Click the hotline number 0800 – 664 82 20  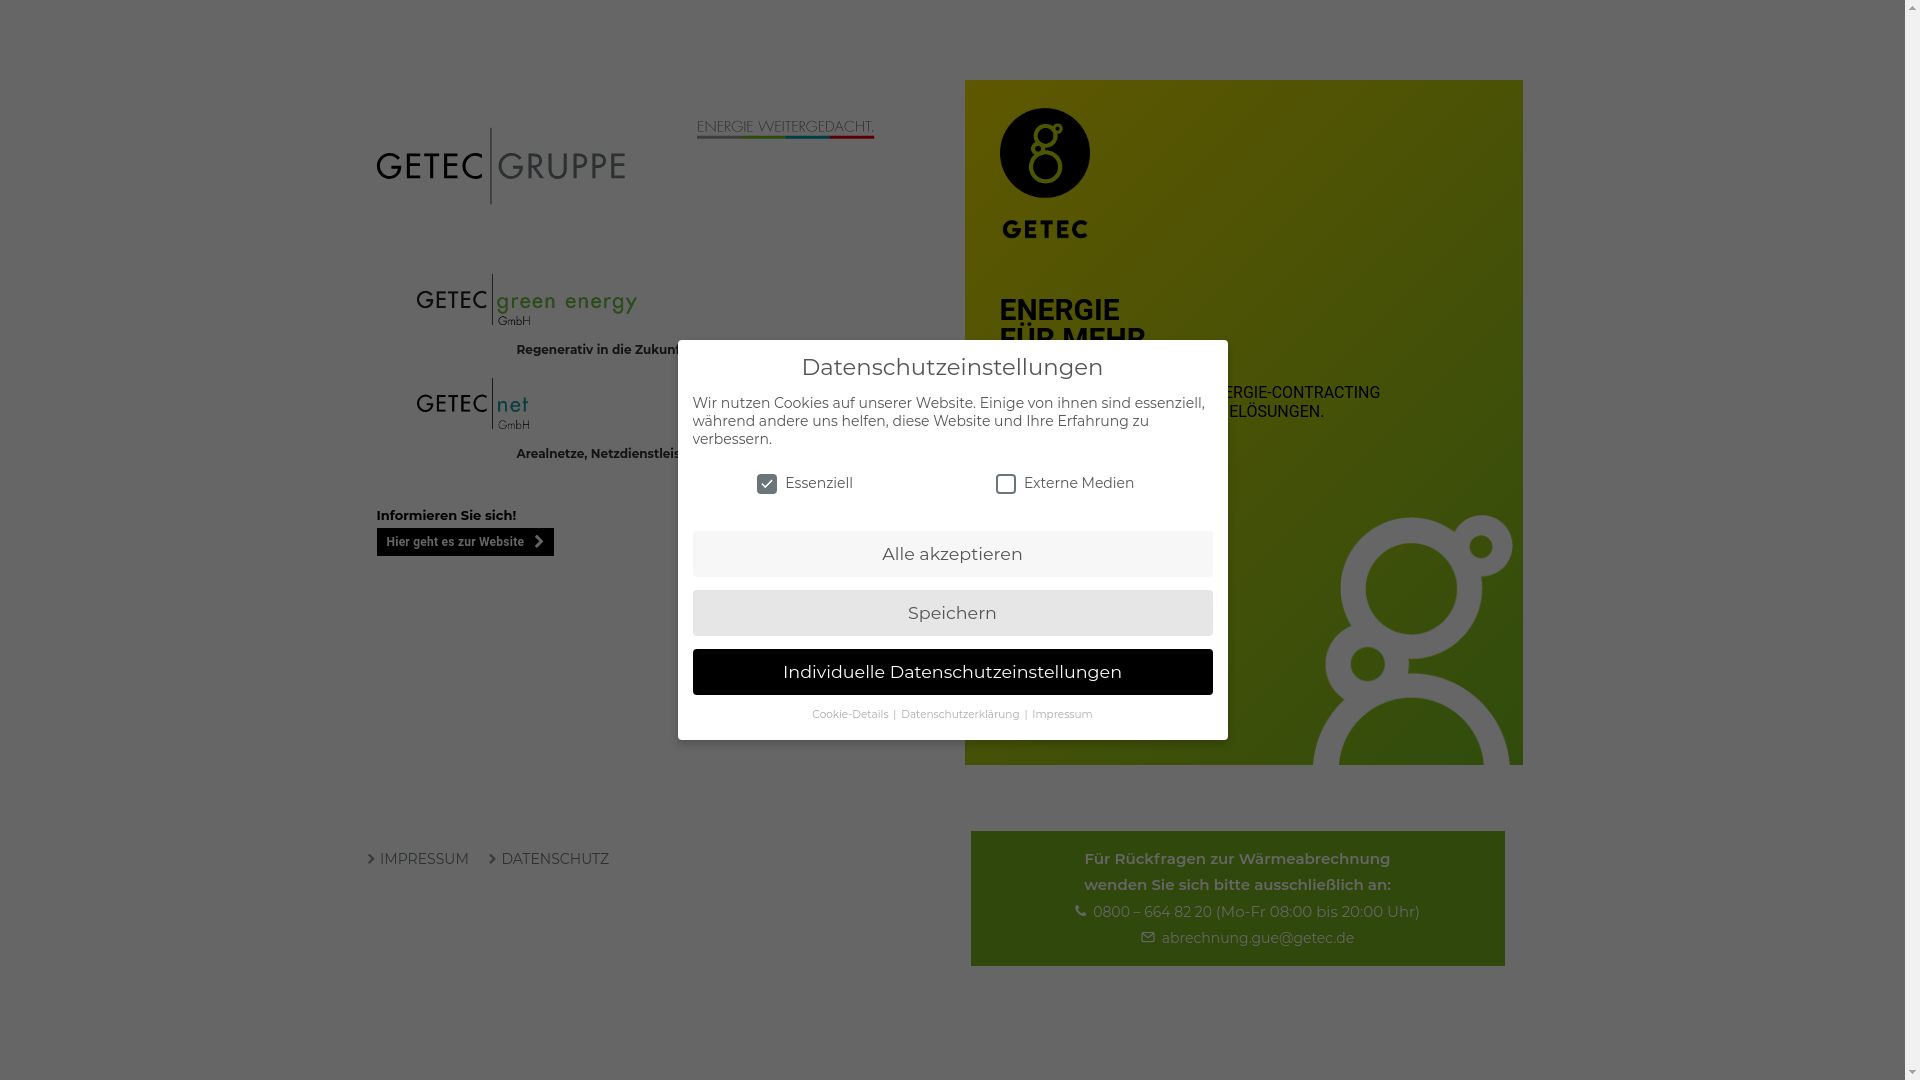(x=1152, y=912)
